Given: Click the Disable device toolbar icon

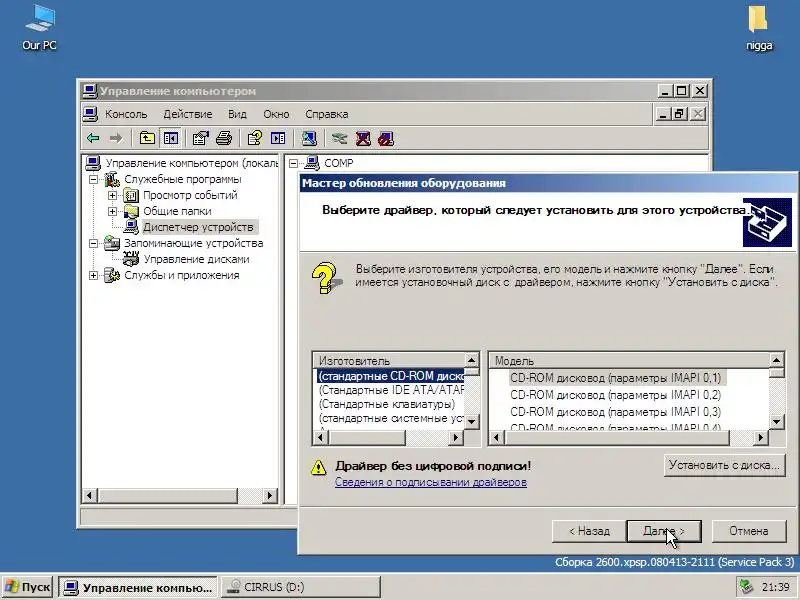Looking at the screenshot, I should point(386,138).
